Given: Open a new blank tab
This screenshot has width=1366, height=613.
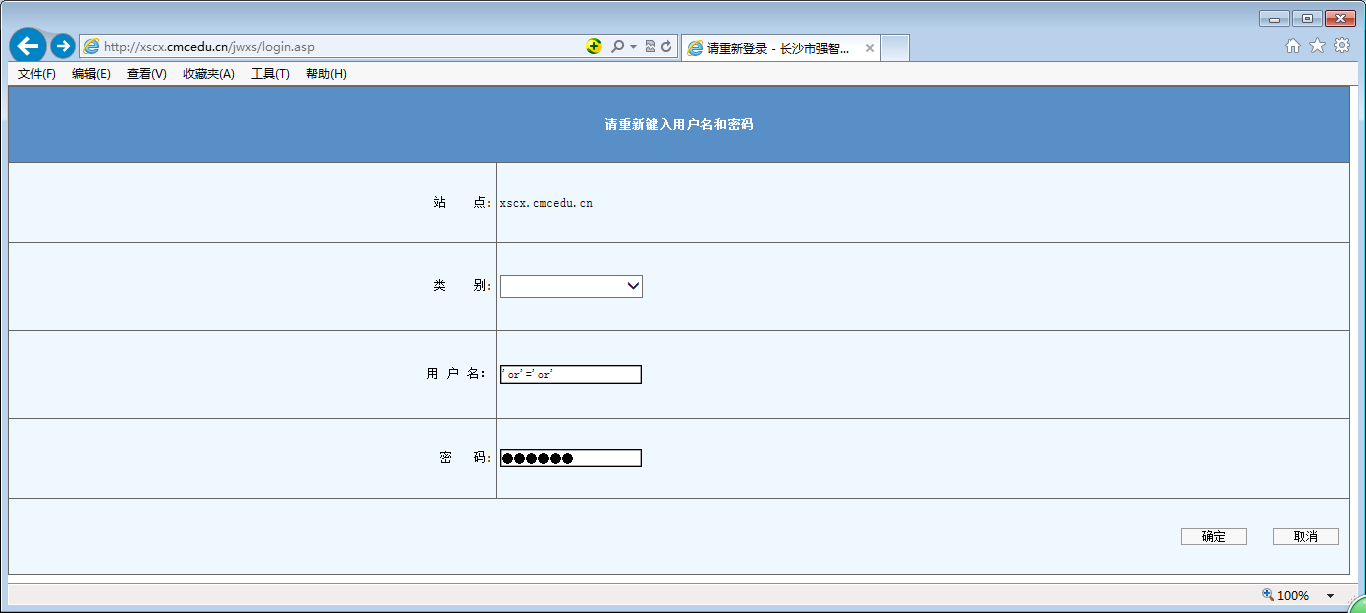Looking at the screenshot, I should point(895,48).
